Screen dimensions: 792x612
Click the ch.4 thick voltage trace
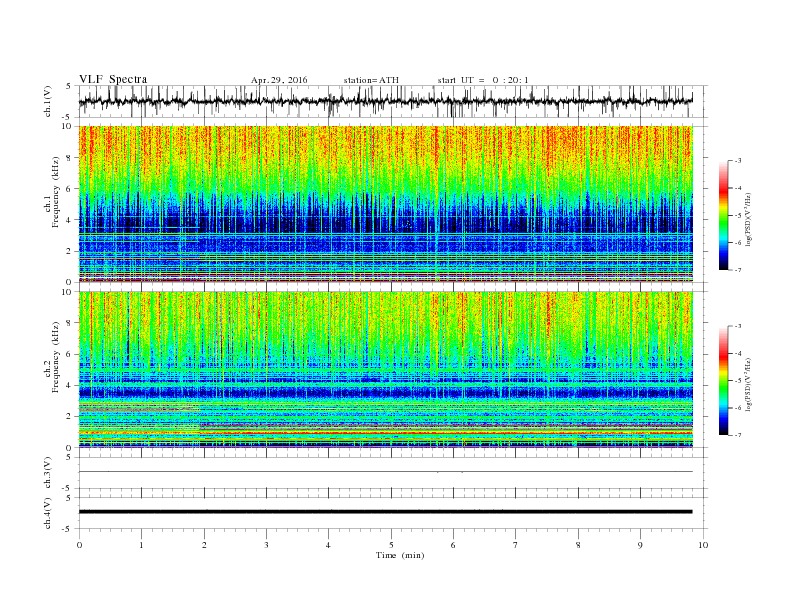385,512
